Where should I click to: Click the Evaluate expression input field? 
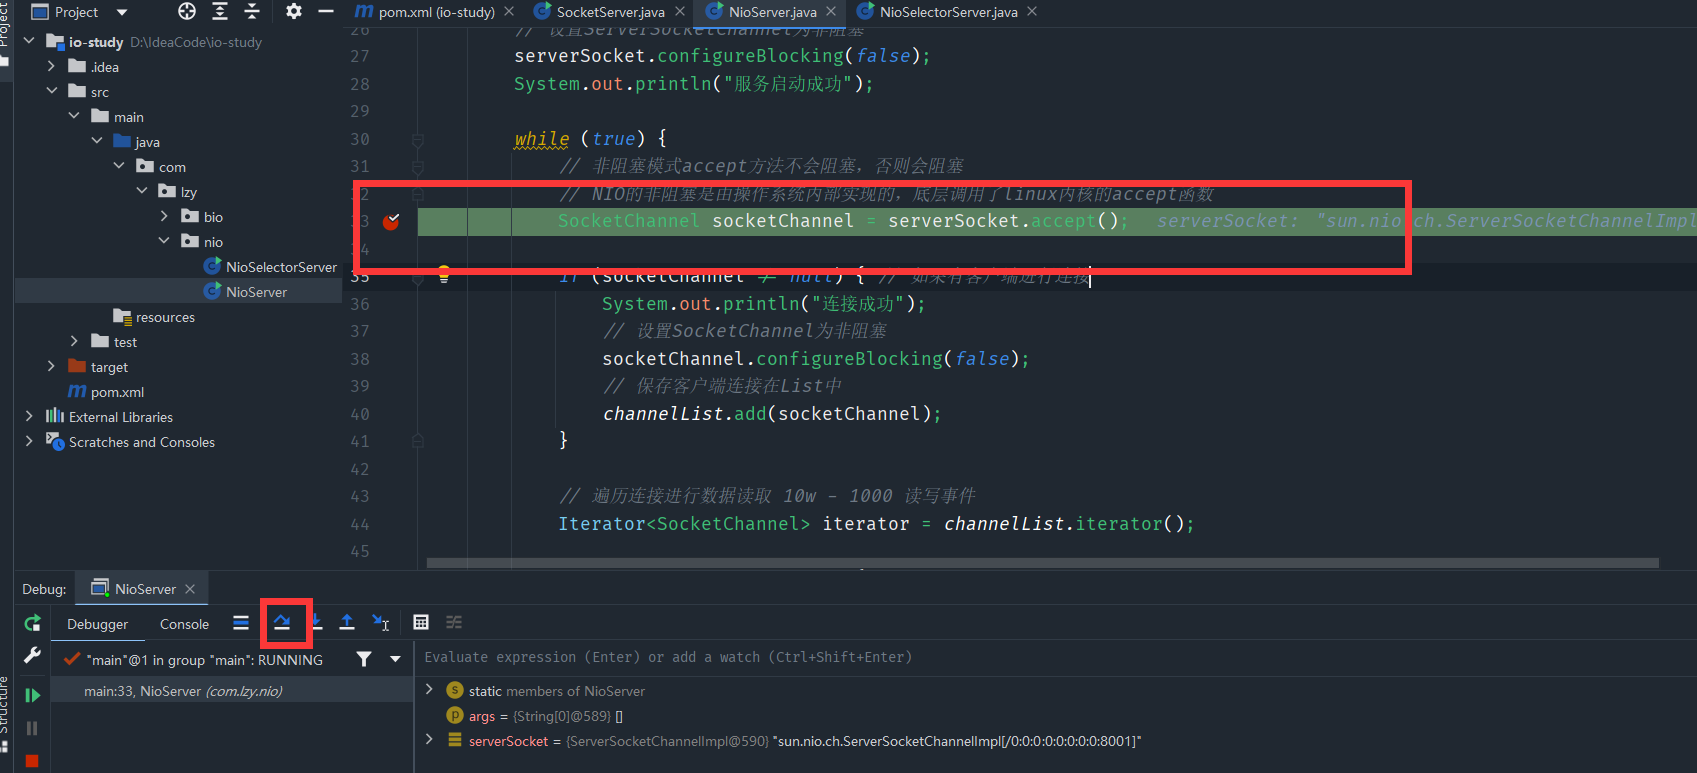pyautogui.click(x=1056, y=657)
